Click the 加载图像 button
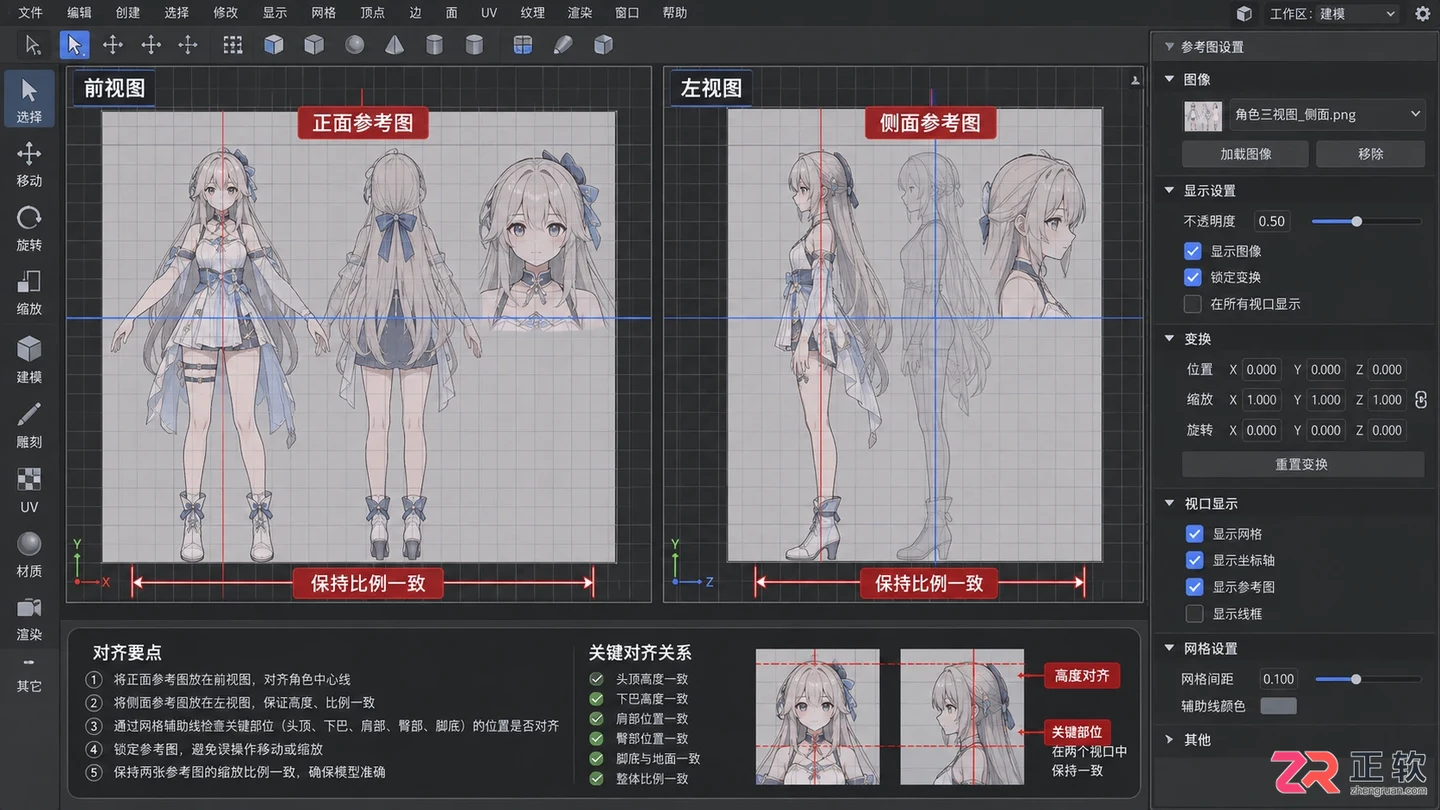Image resolution: width=1440 pixels, height=810 pixels. (x=1245, y=154)
